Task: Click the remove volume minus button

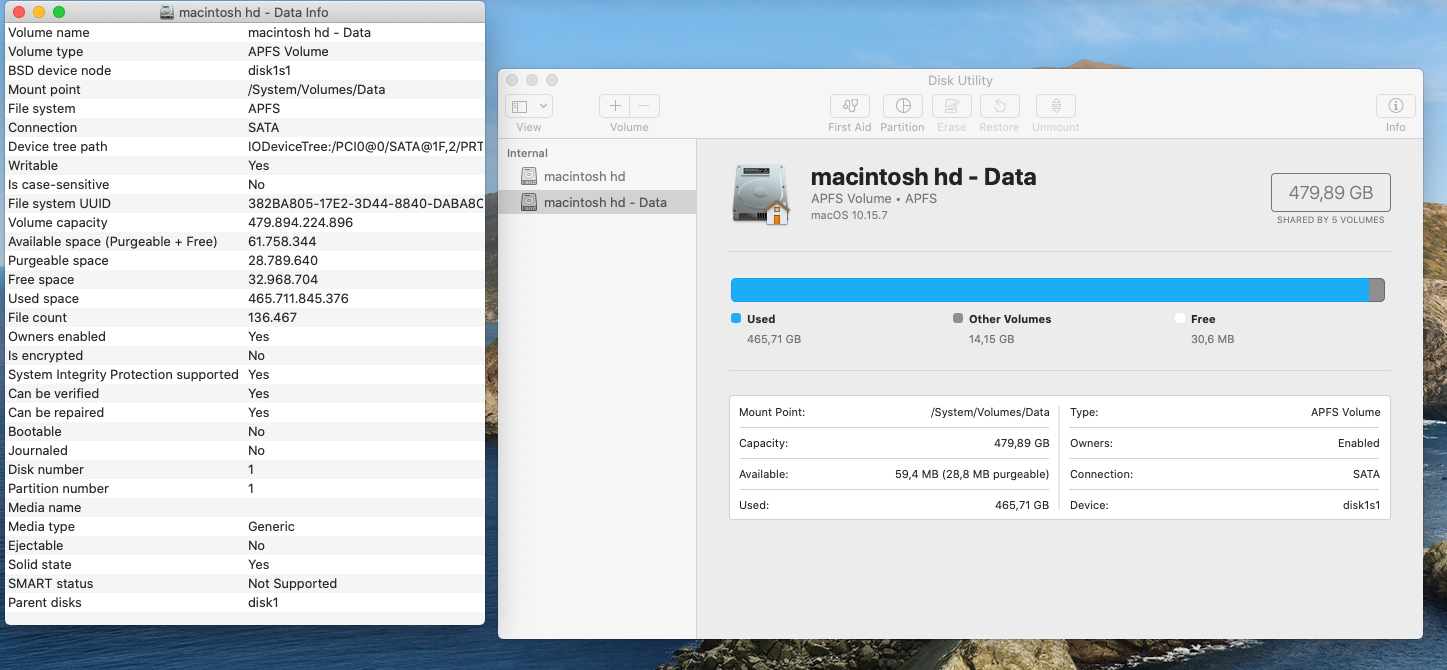Action: point(645,106)
